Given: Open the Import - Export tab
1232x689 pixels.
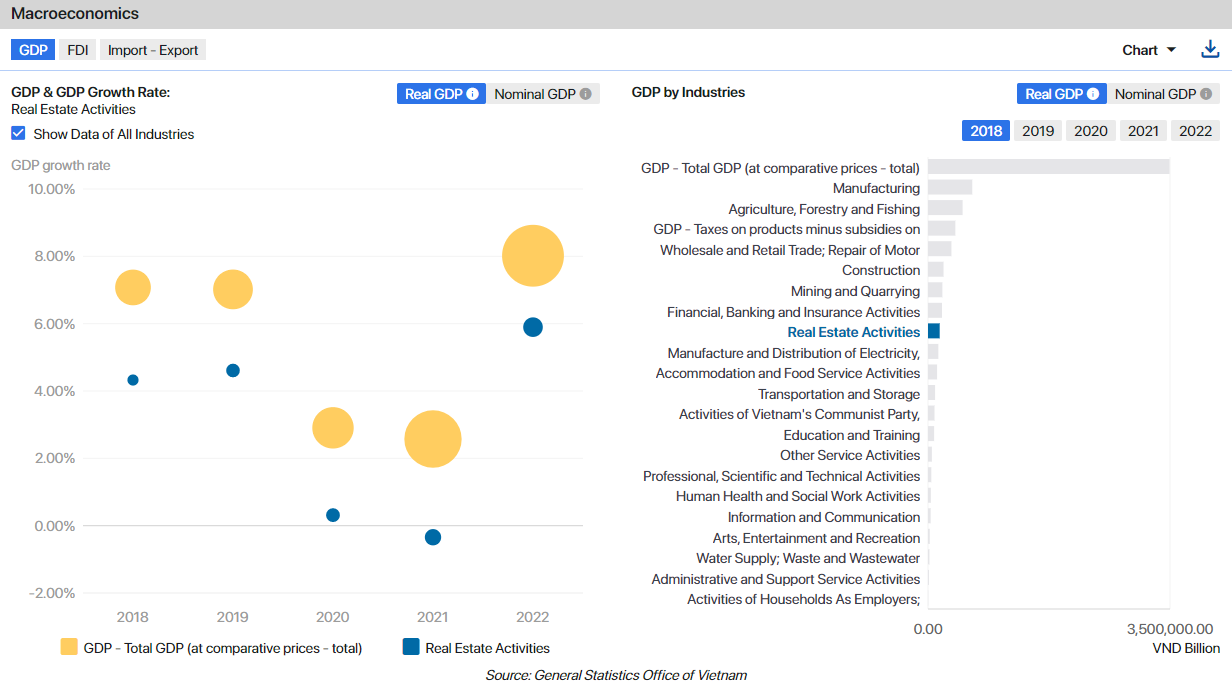Looking at the screenshot, I should click(x=153, y=50).
